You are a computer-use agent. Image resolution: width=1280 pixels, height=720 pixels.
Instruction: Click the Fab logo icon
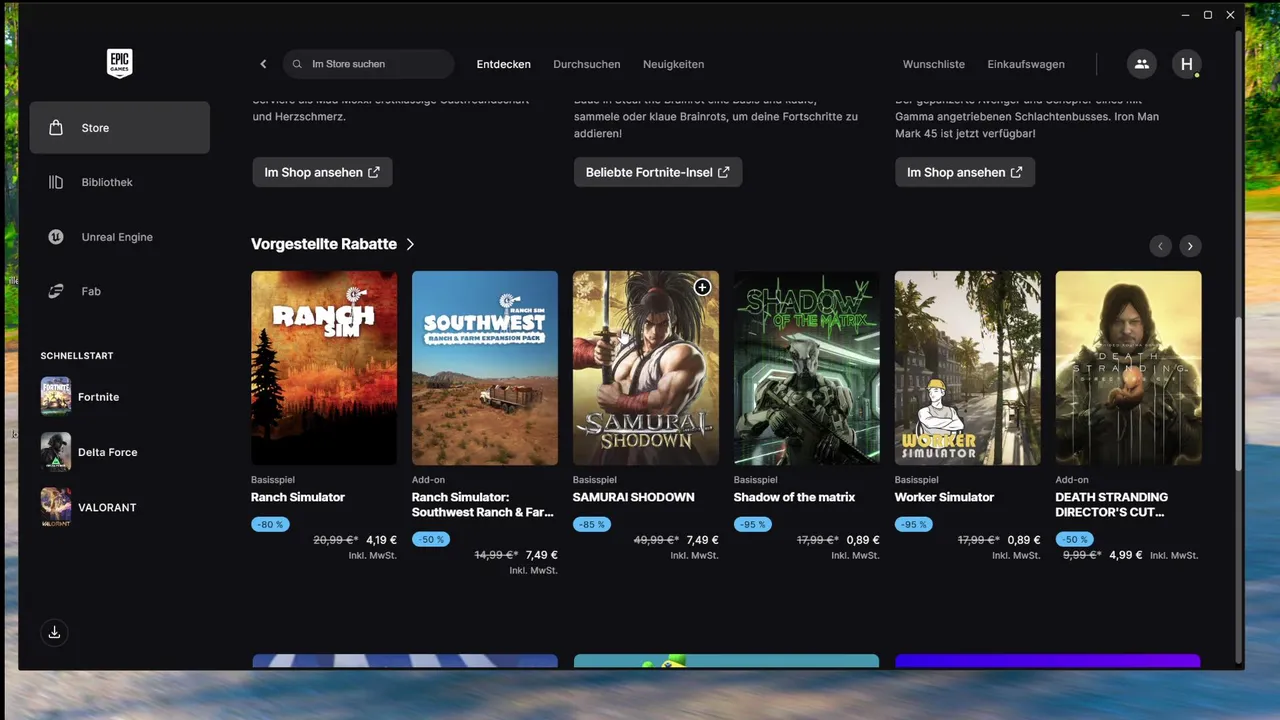(x=56, y=291)
